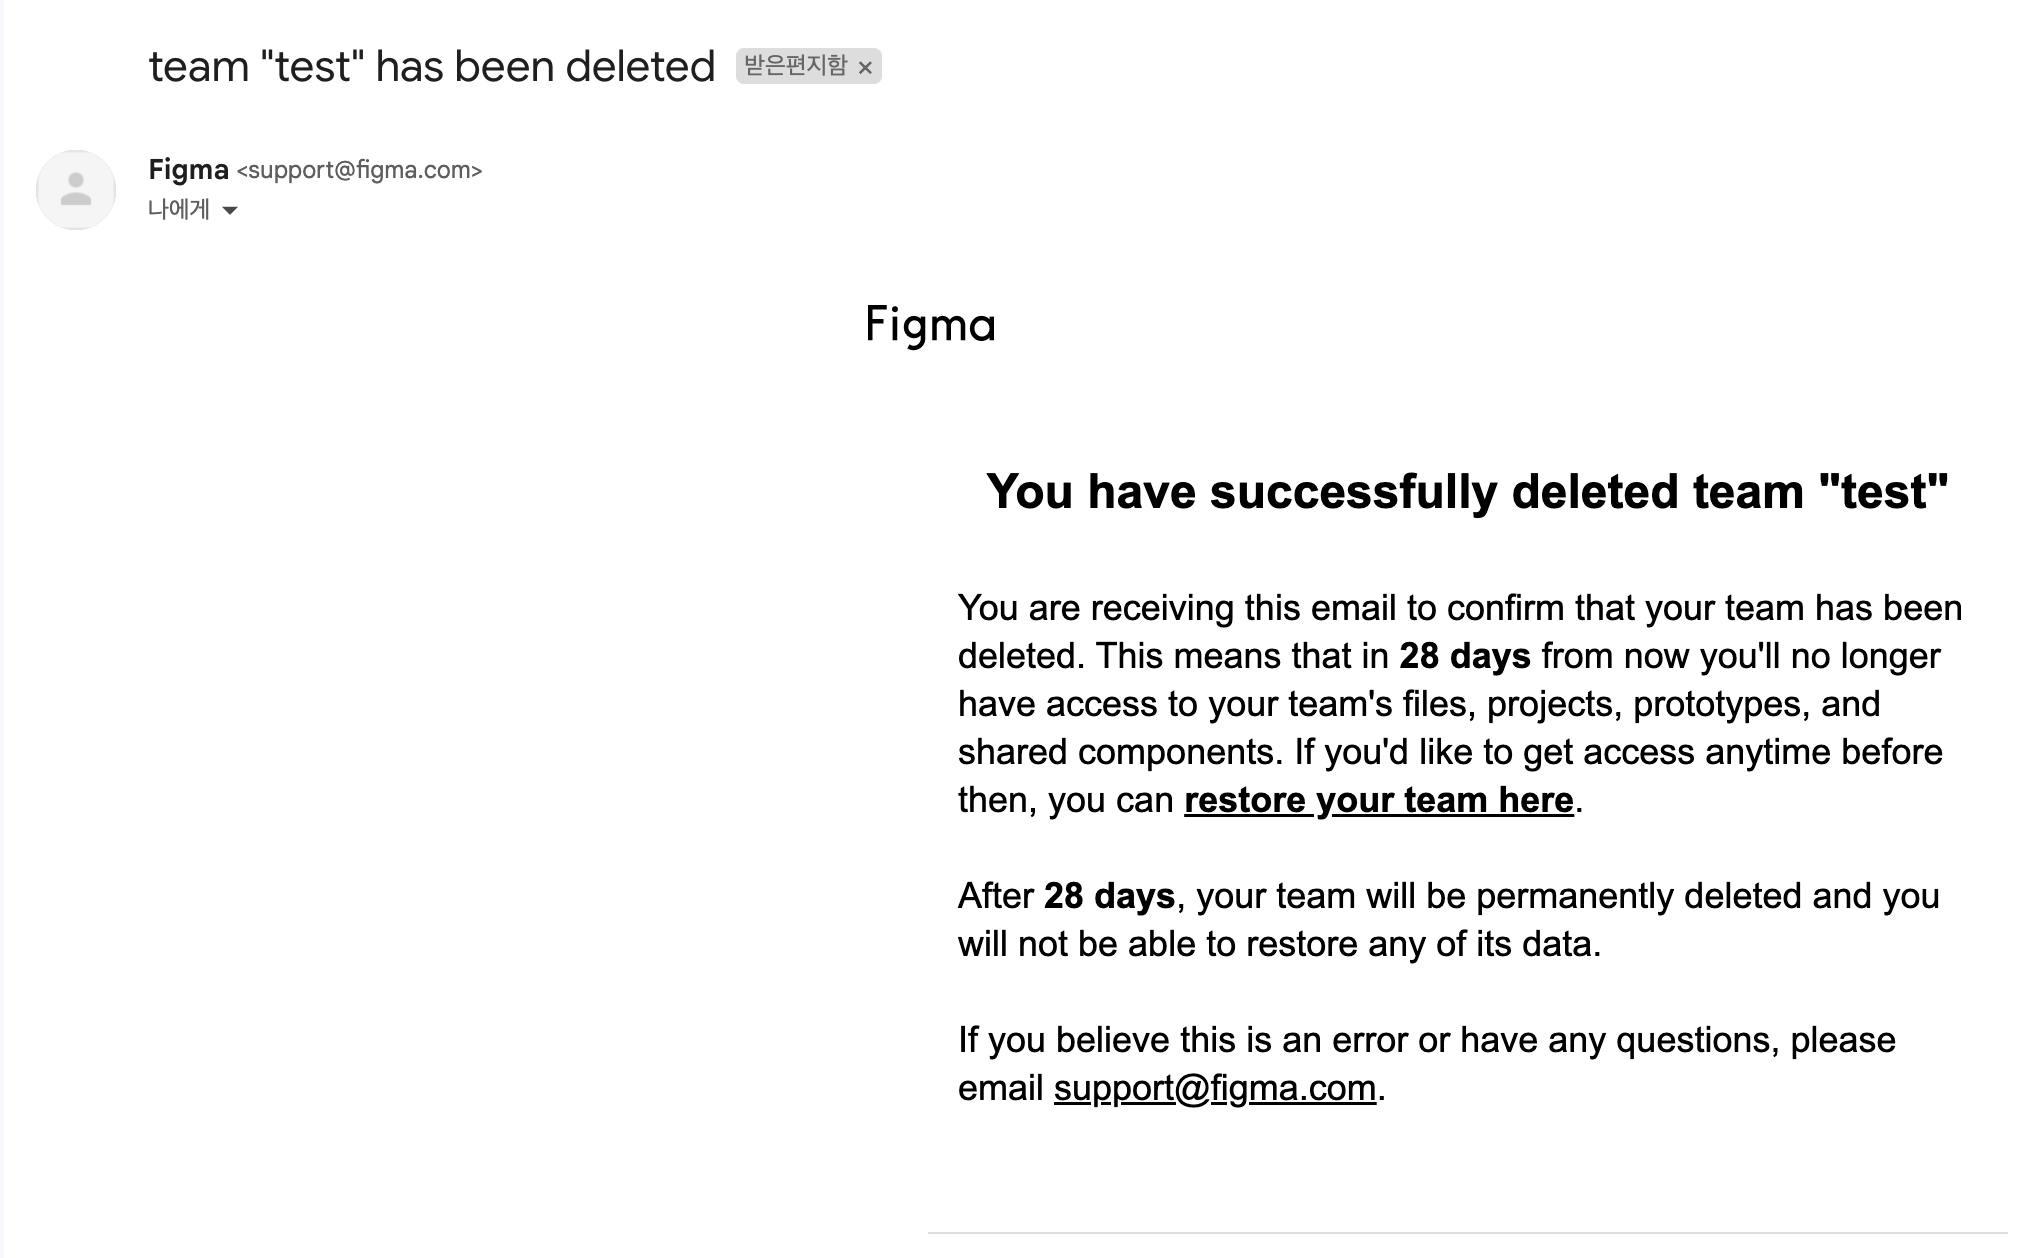
Task: Open the restore your team here link
Action: [x=1379, y=800]
